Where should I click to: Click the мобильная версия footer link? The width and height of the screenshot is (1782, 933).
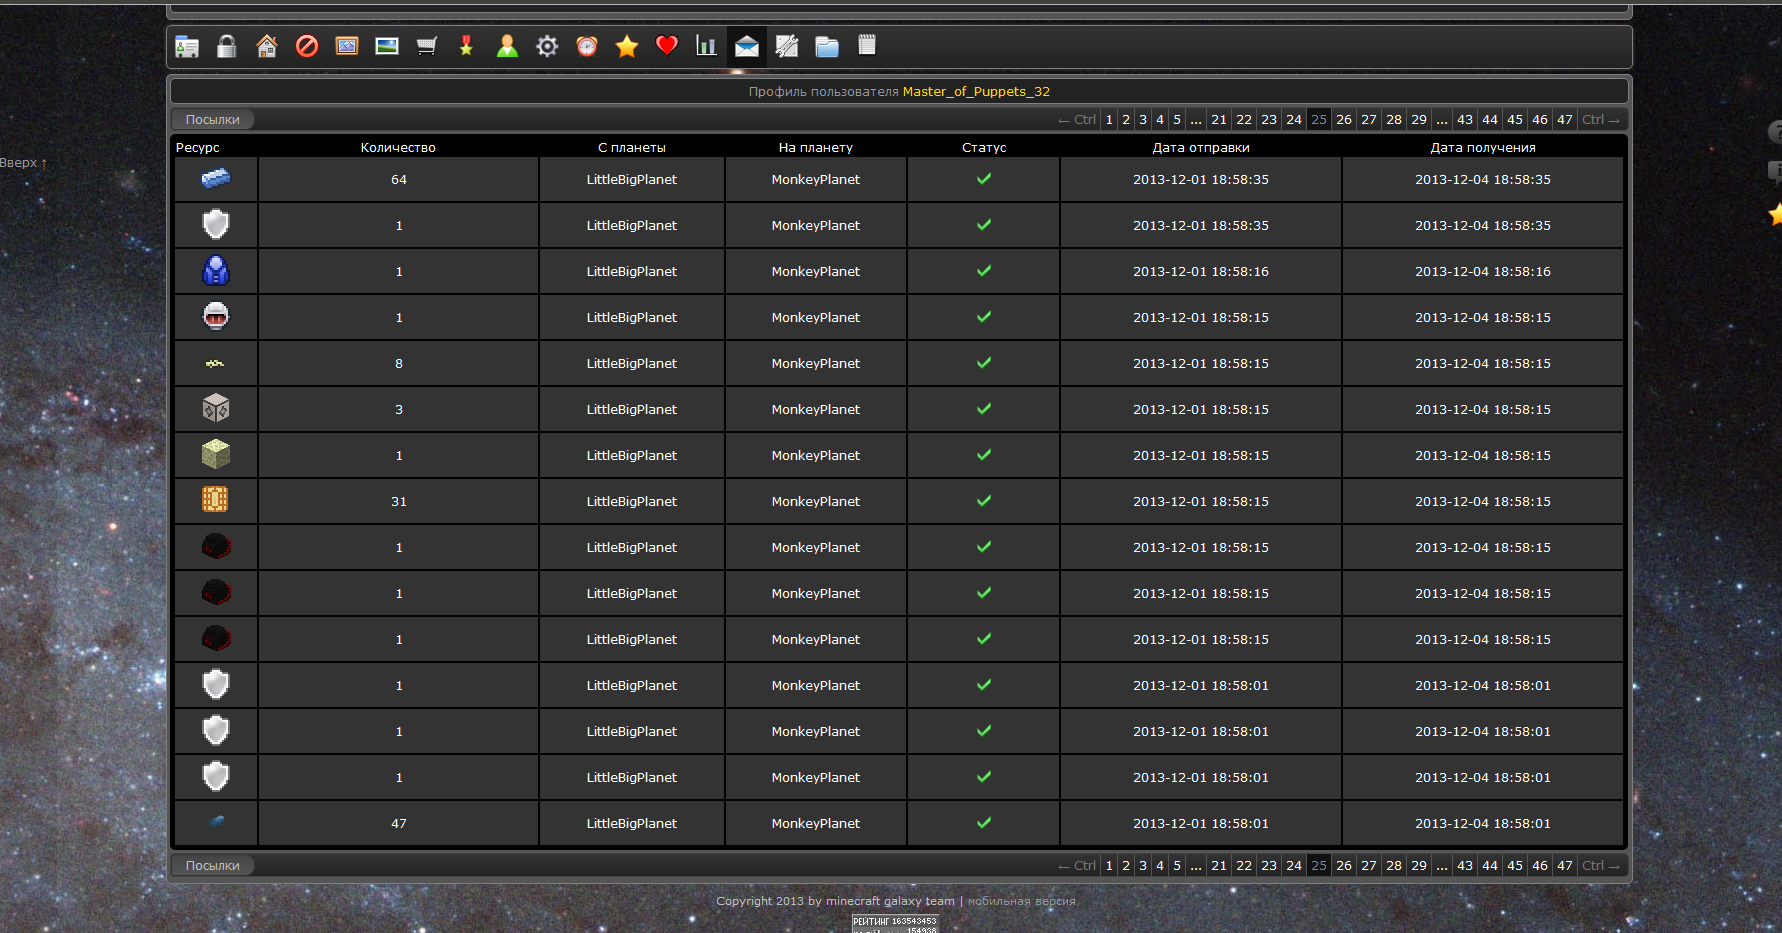[1021, 901]
